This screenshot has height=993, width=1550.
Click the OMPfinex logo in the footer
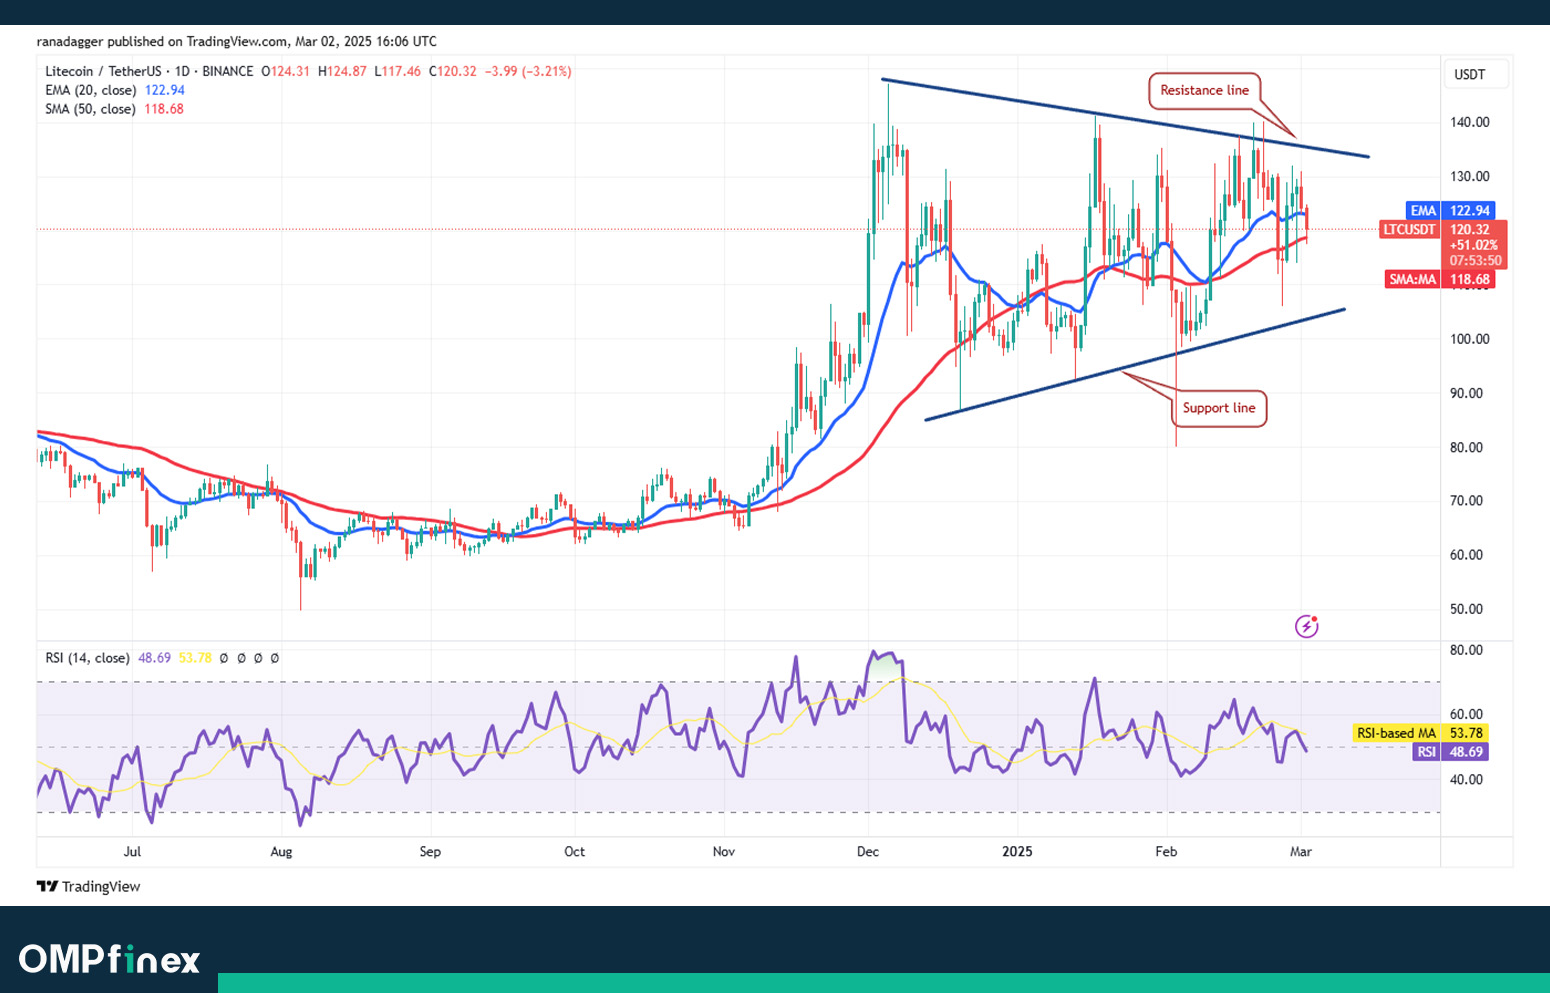tap(109, 959)
